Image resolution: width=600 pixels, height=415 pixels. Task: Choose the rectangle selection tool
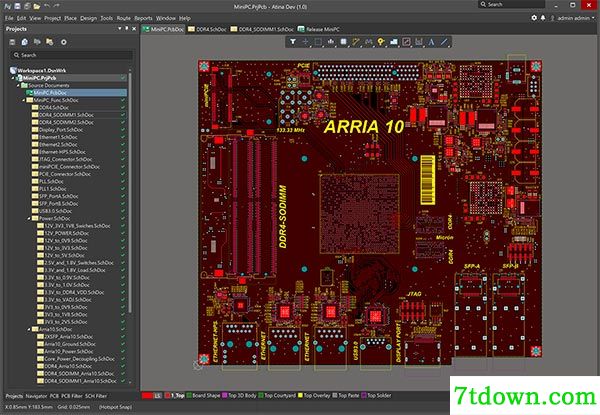click(x=318, y=42)
